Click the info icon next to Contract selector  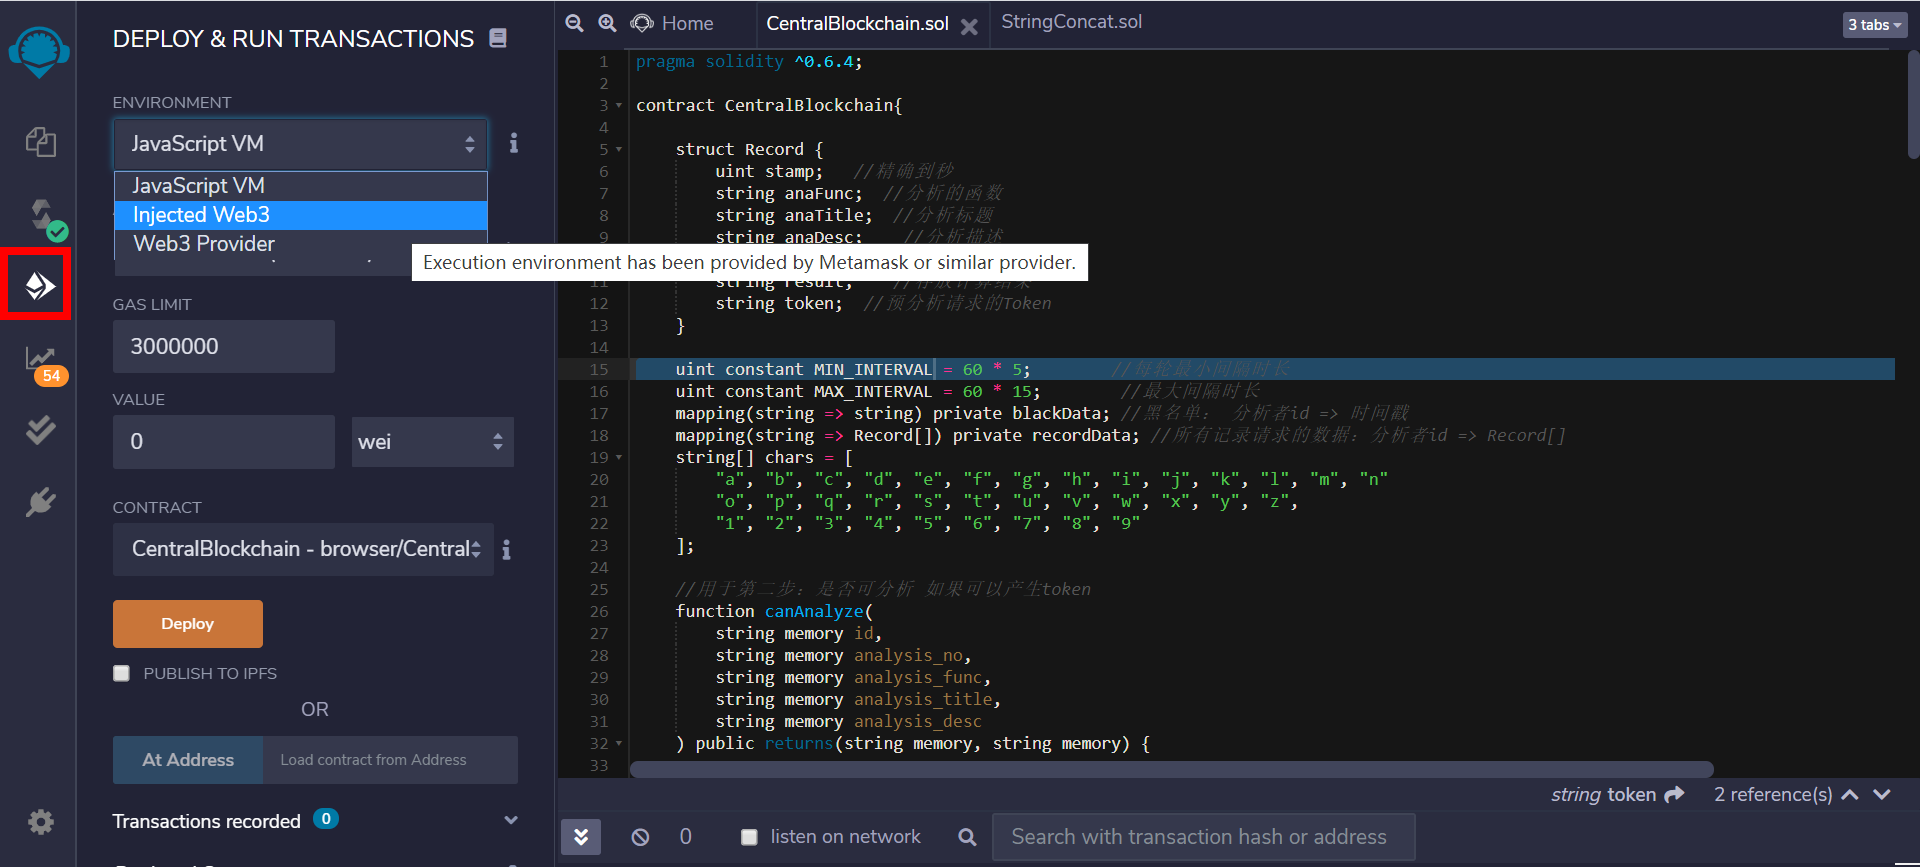pos(507,550)
